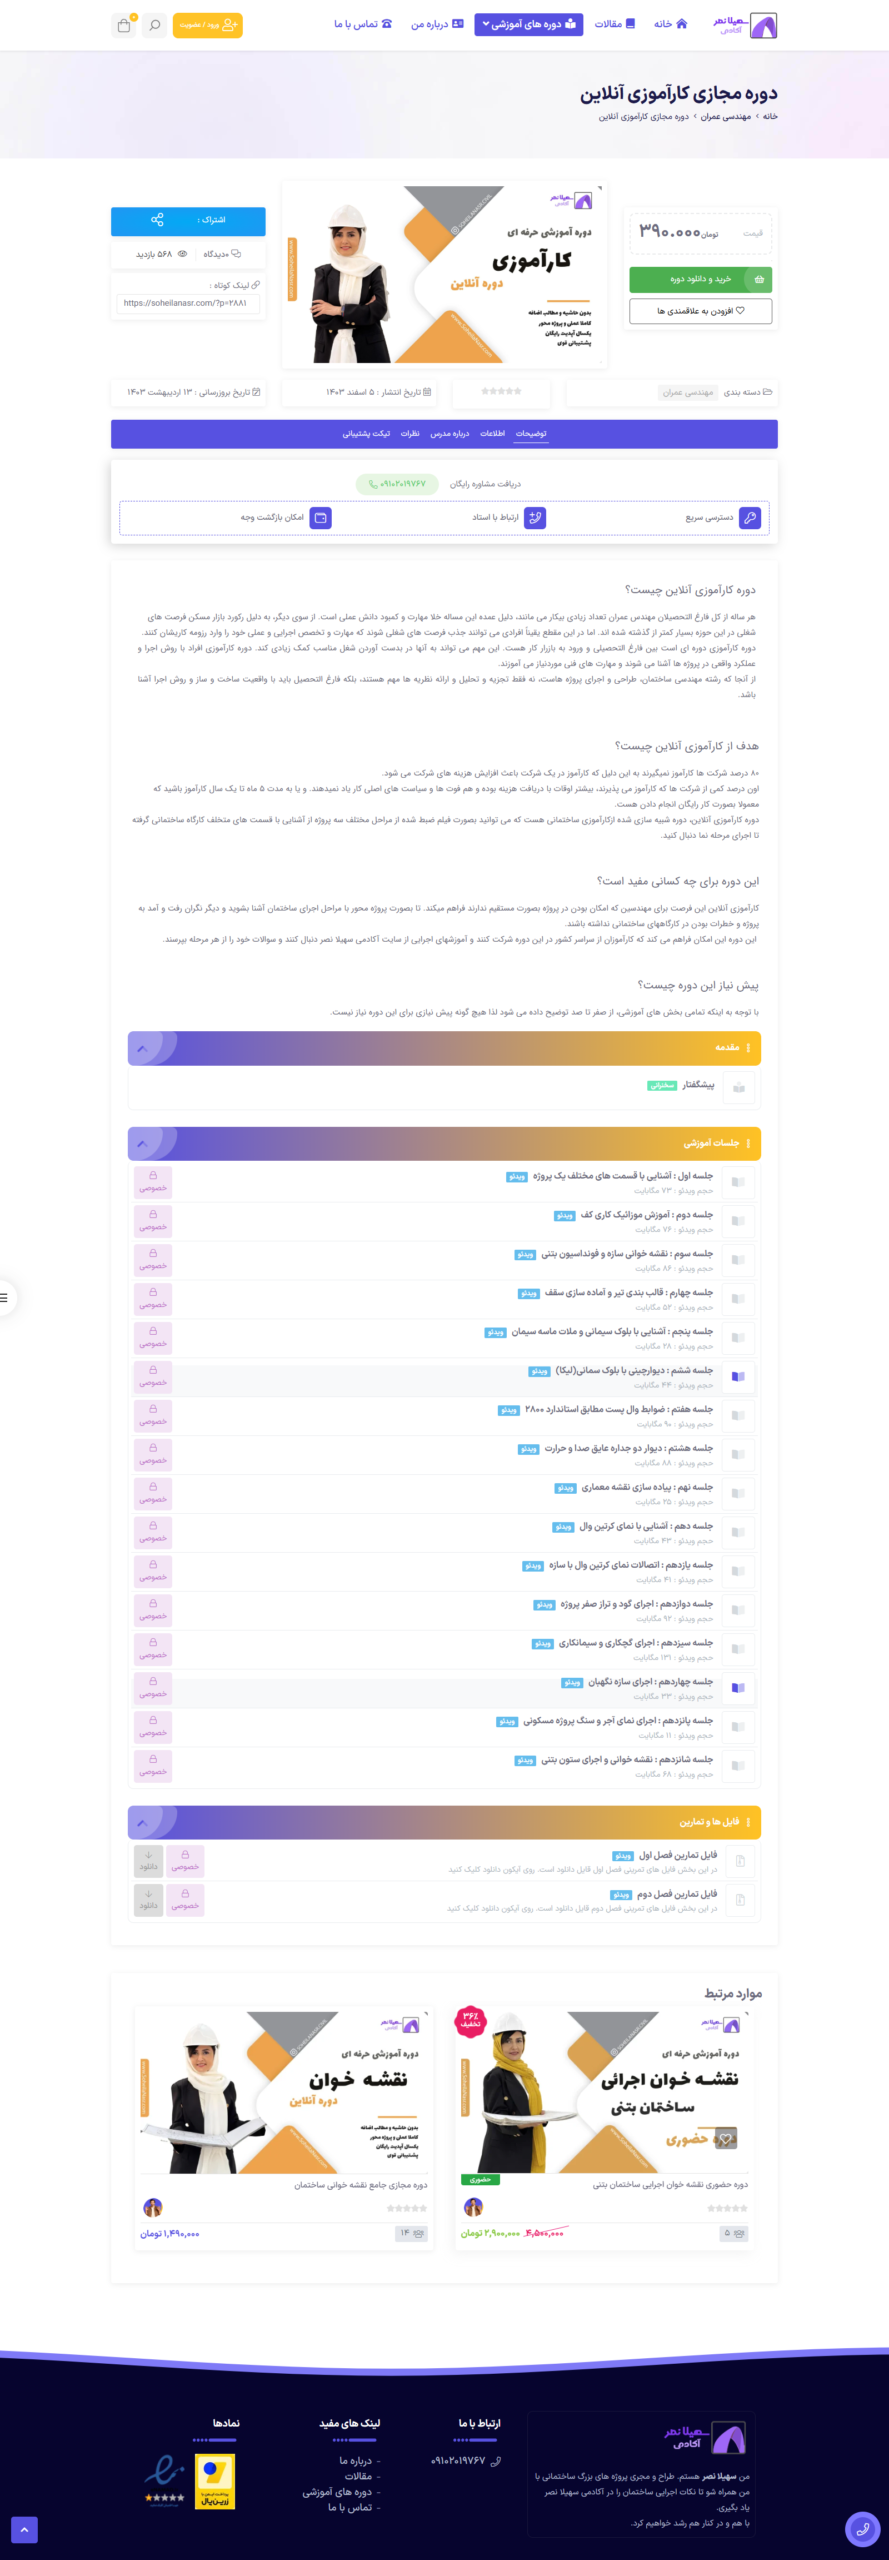Viewport: 889px width, 2560px height.
Task: Click the back-to-top arrow button
Action: coord(24,2530)
